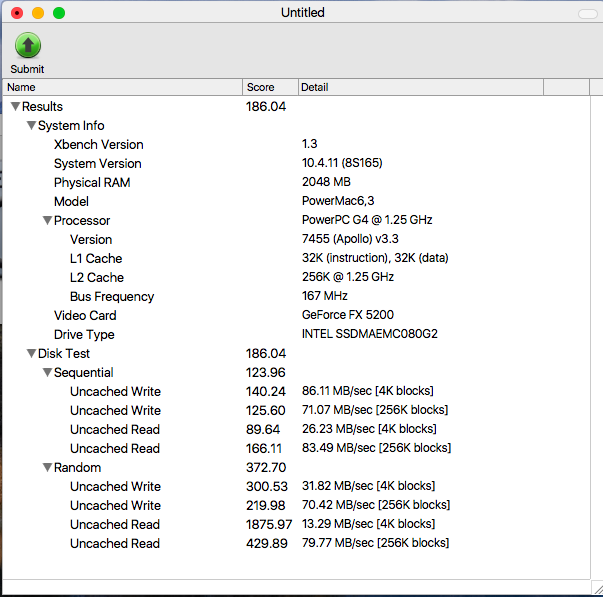Select Sequential Uncached Read scoring 89.64
The width and height of the screenshot is (603, 597).
click(x=296, y=429)
